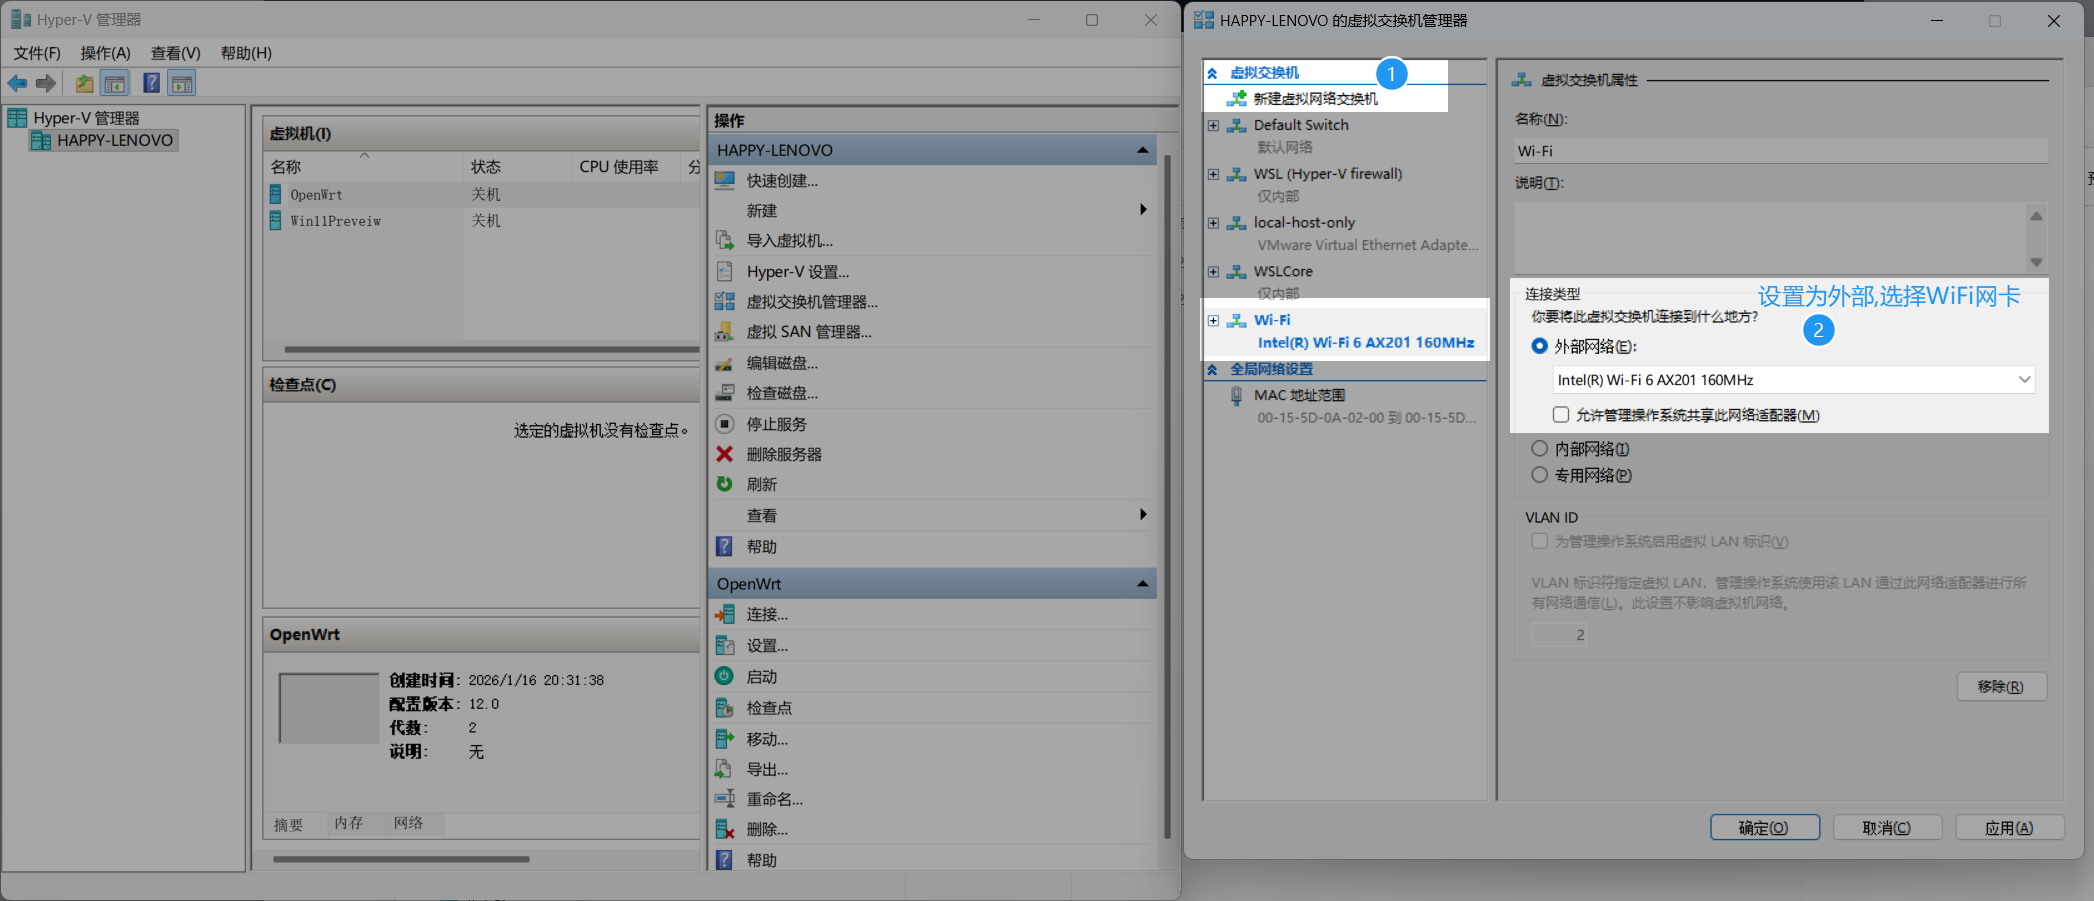Open Virtual Switch Manager (虚拟交换机管理器) action
Image resolution: width=2094 pixels, height=901 pixels.
tap(811, 302)
